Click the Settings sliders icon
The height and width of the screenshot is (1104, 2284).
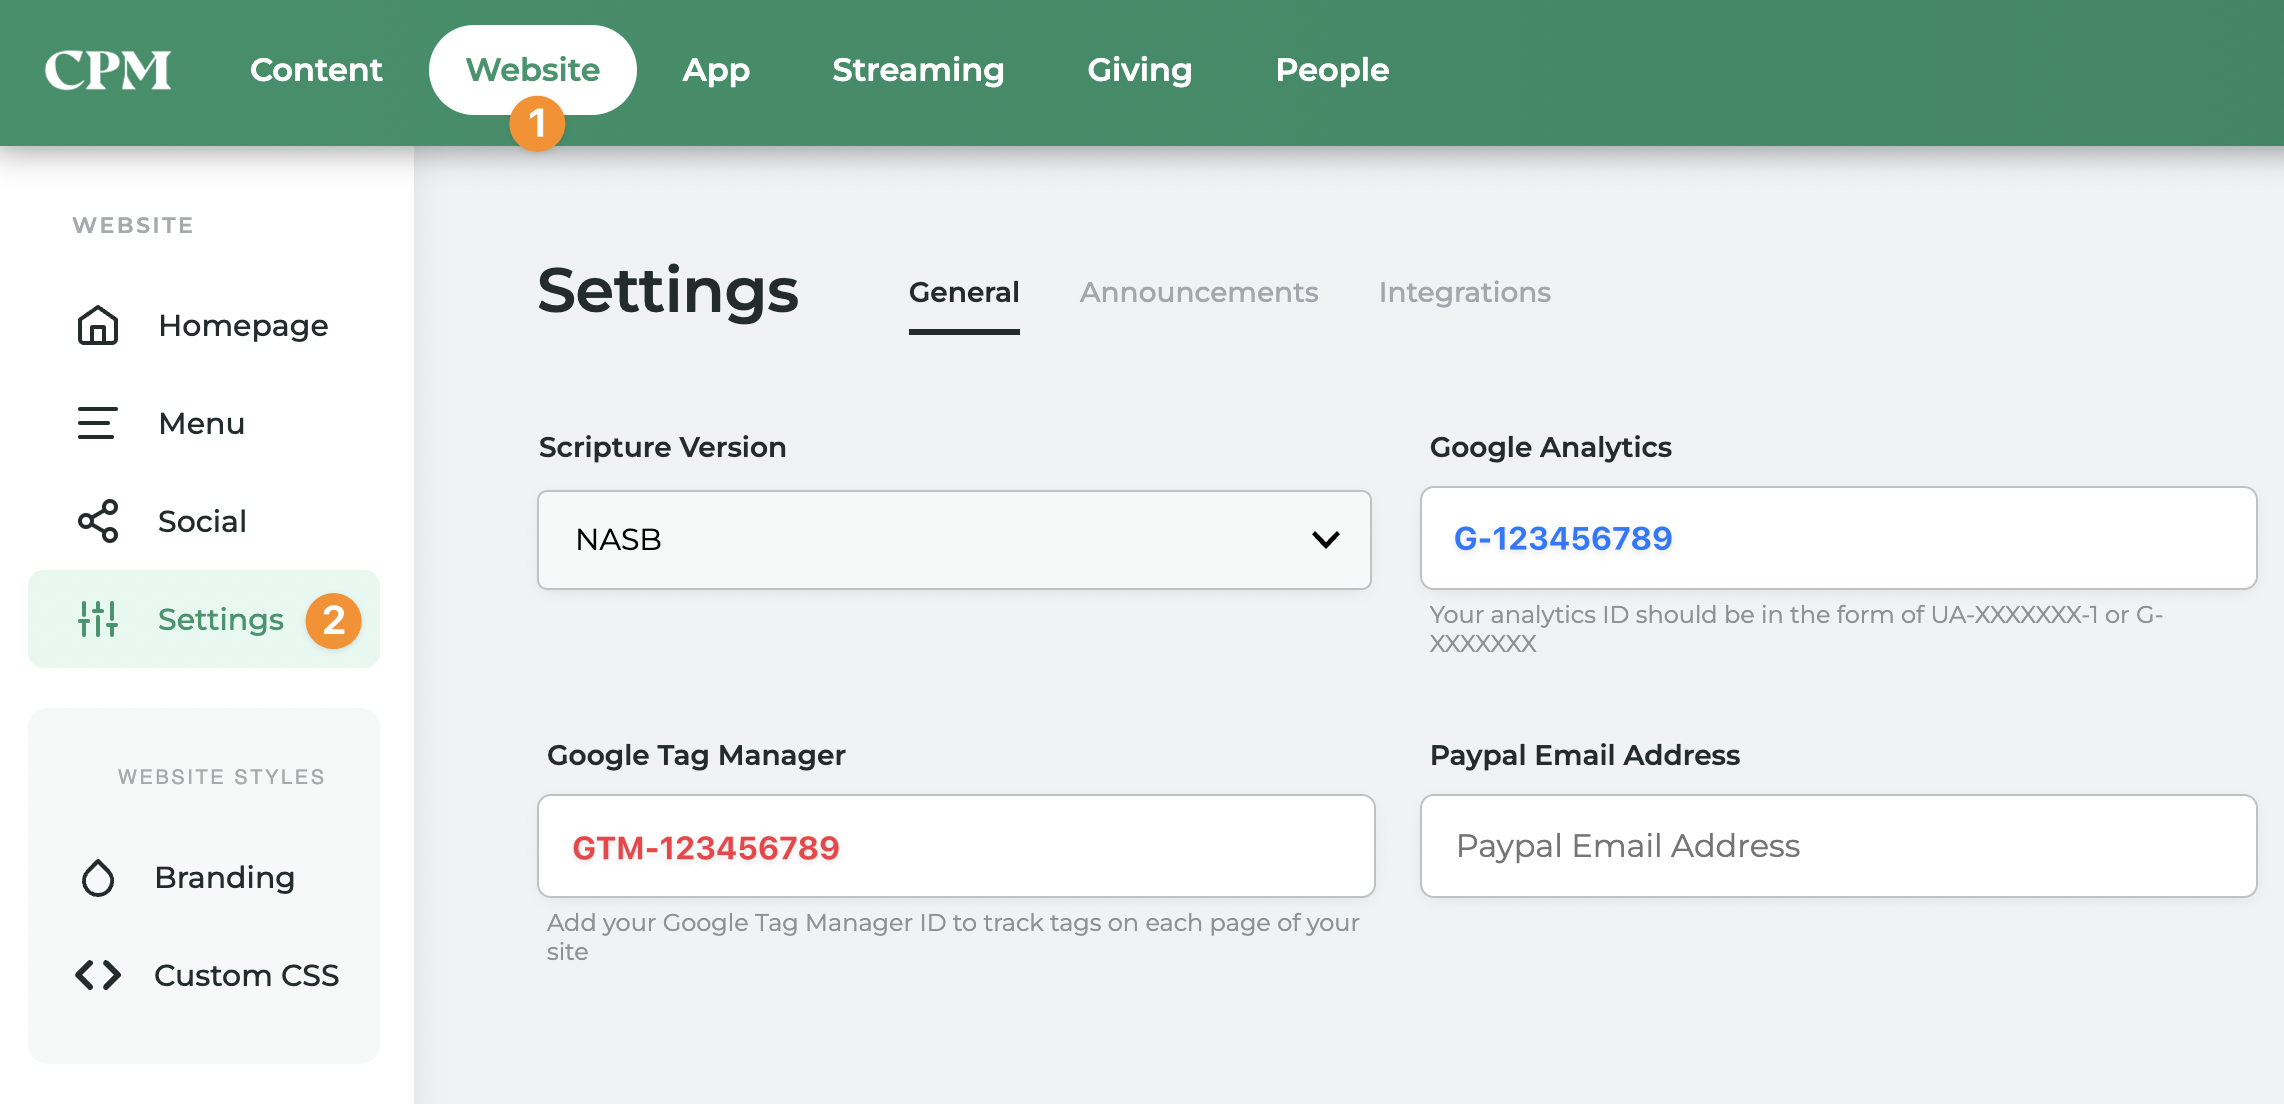[x=98, y=619]
